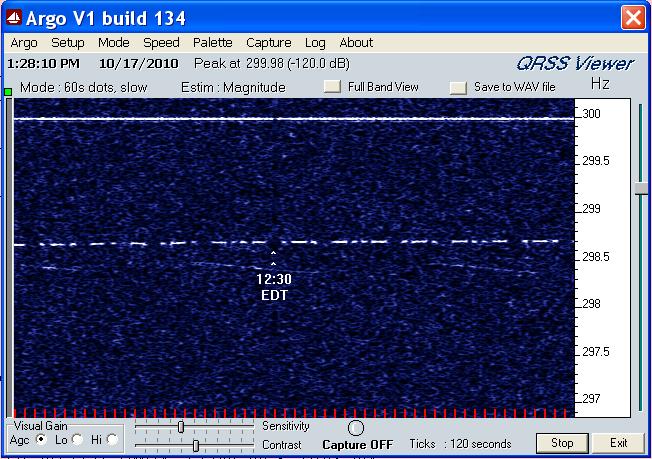The height and width of the screenshot is (459, 652).
Task: Click the 298.5 Hz scale label
Action: point(595,257)
